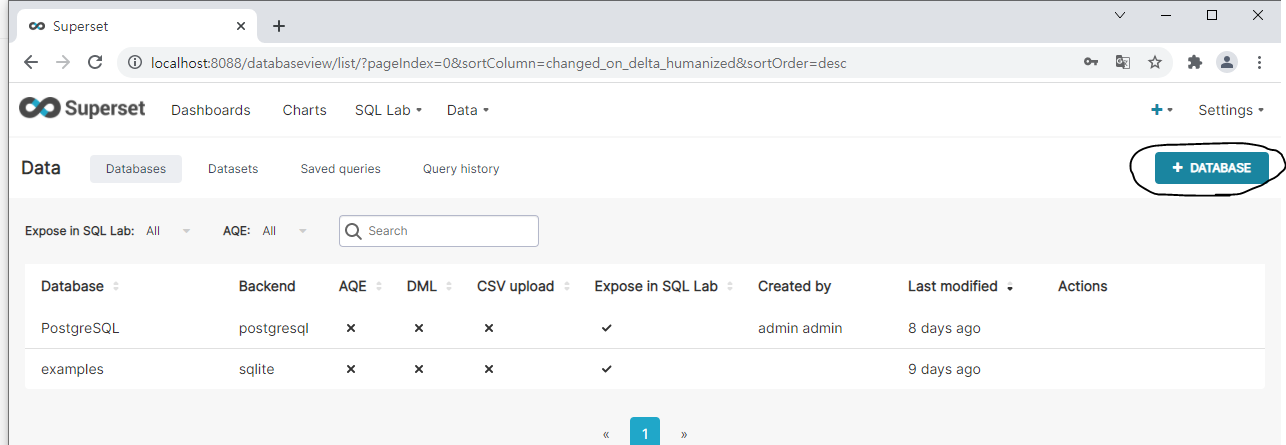Viewport: 1286px width, 445px height.
Task: Click the Superset logo in navbar
Action: click(82, 109)
